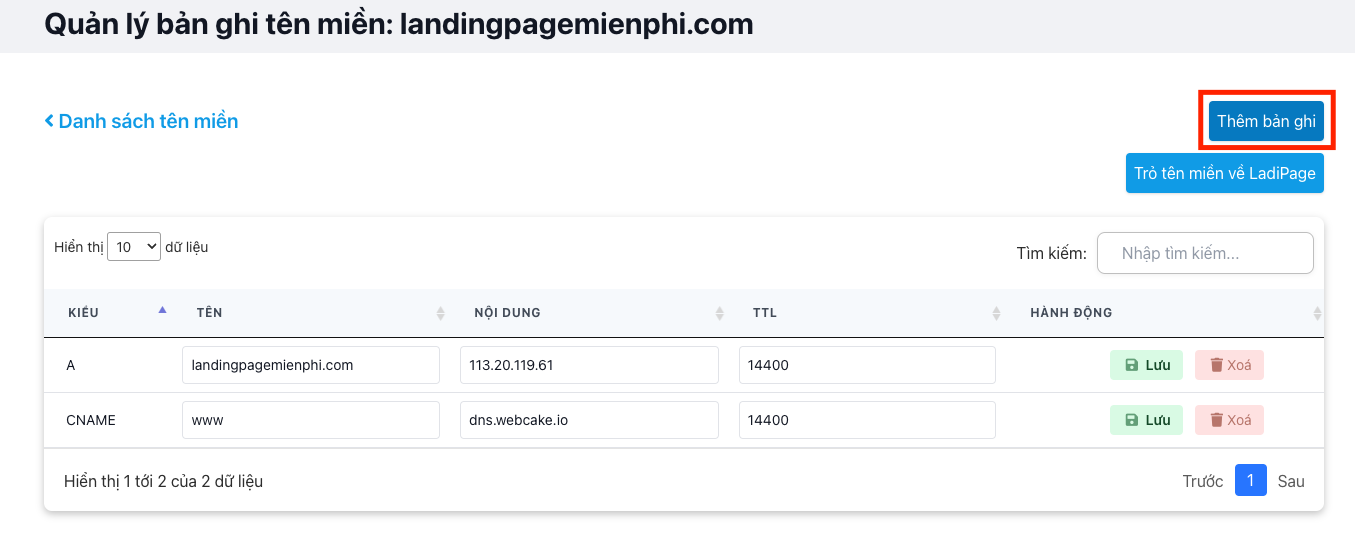Image resolution: width=1355 pixels, height=543 pixels.
Task: Sort the HÀNH ĐỘNG column using its arrows
Action: coord(1316,313)
